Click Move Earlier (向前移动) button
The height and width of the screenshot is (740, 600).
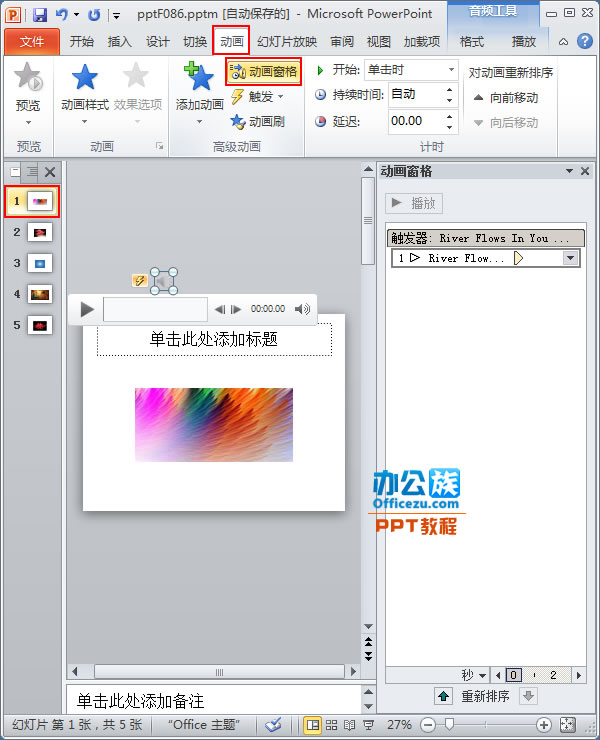[505, 98]
